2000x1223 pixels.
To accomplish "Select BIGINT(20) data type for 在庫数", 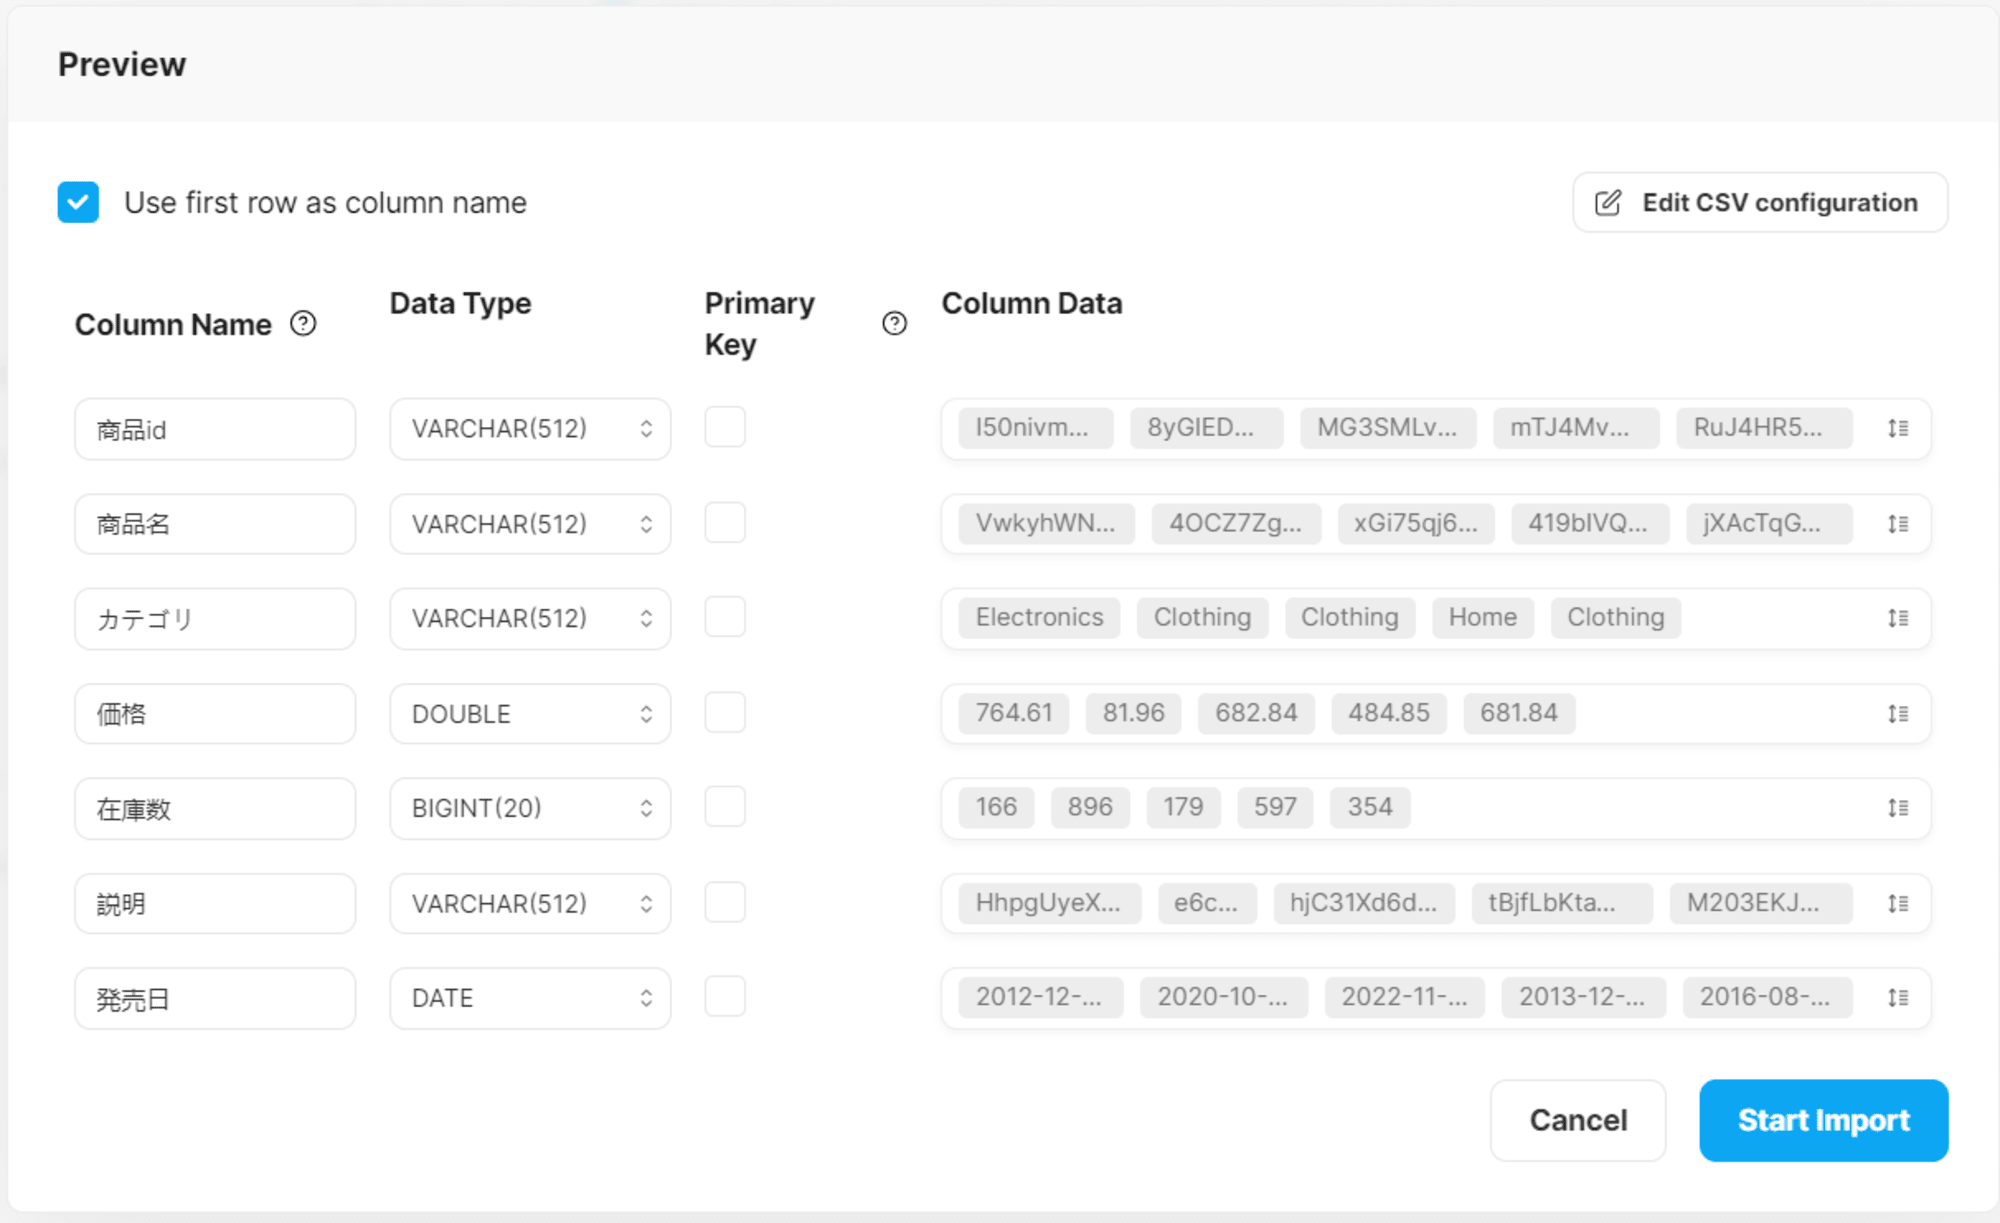I will tap(529, 807).
